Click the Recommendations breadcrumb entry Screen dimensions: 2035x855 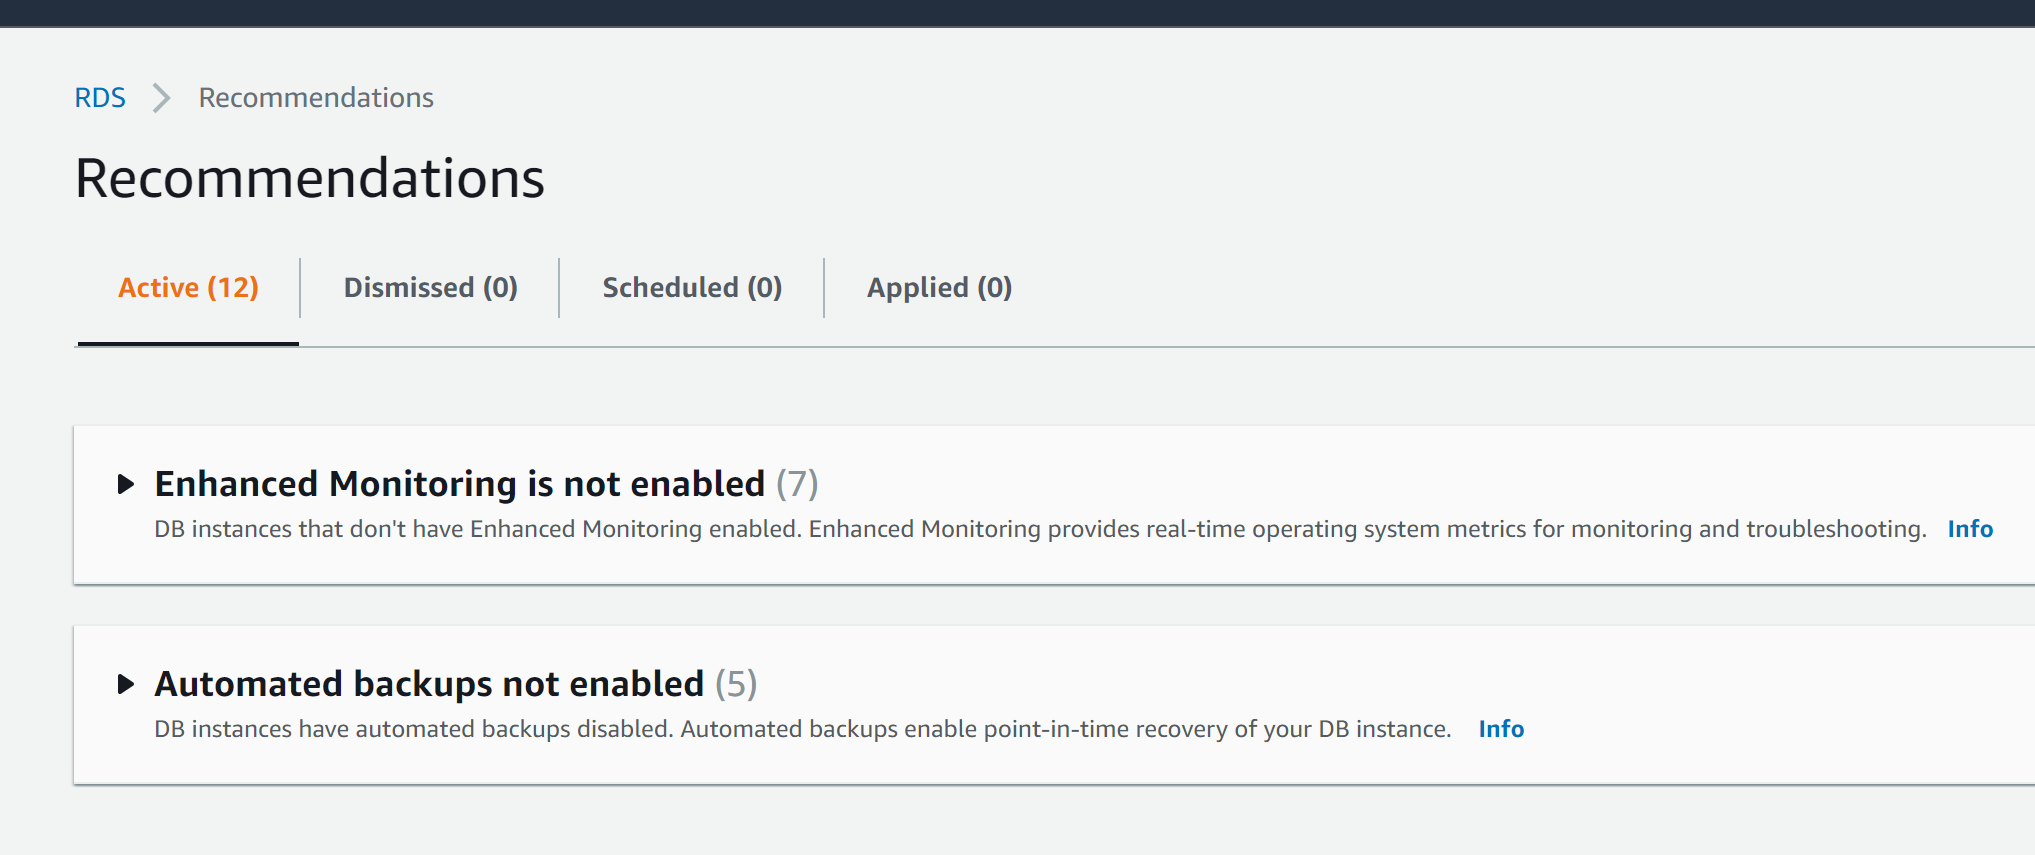point(316,97)
